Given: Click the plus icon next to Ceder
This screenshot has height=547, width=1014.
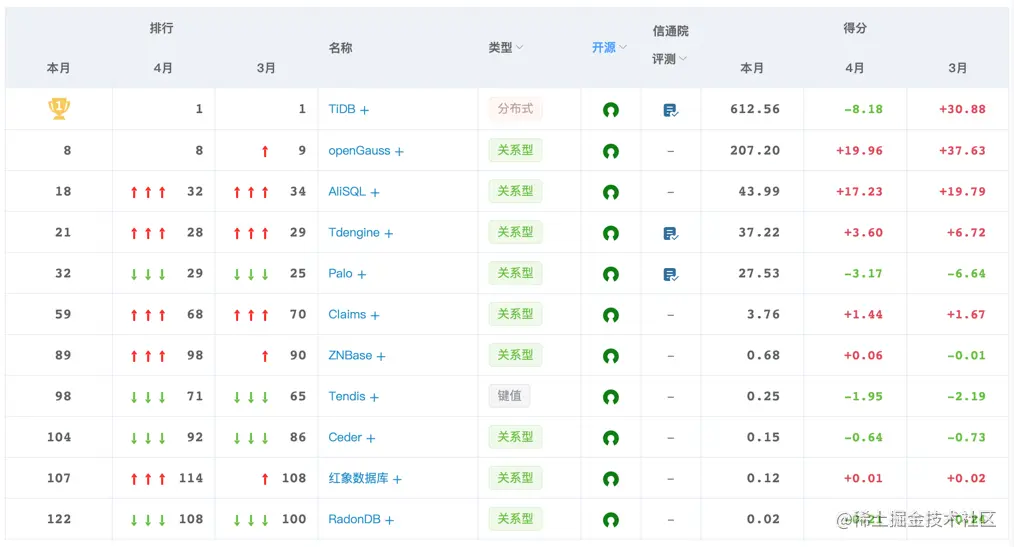Looking at the screenshot, I should tap(371, 438).
